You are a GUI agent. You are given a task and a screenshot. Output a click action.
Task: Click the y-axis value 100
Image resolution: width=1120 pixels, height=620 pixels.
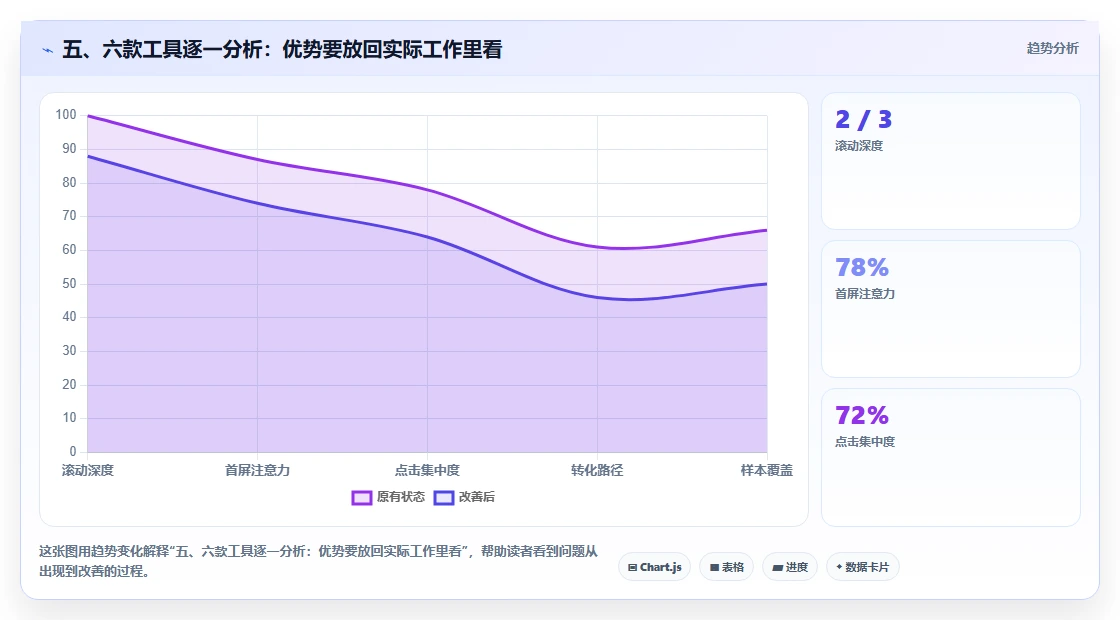pos(66,115)
